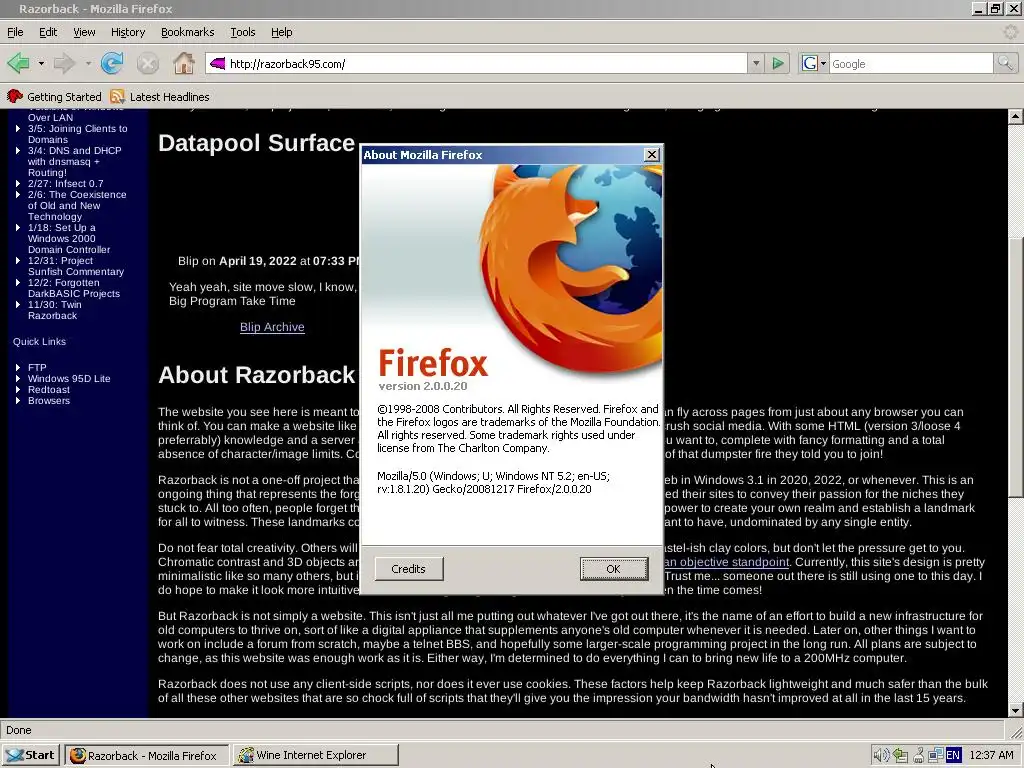Image resolution: width=1024 pixels, height=768 pixels.
Task: Click the Start button
Action: click(x=31, y=755)
